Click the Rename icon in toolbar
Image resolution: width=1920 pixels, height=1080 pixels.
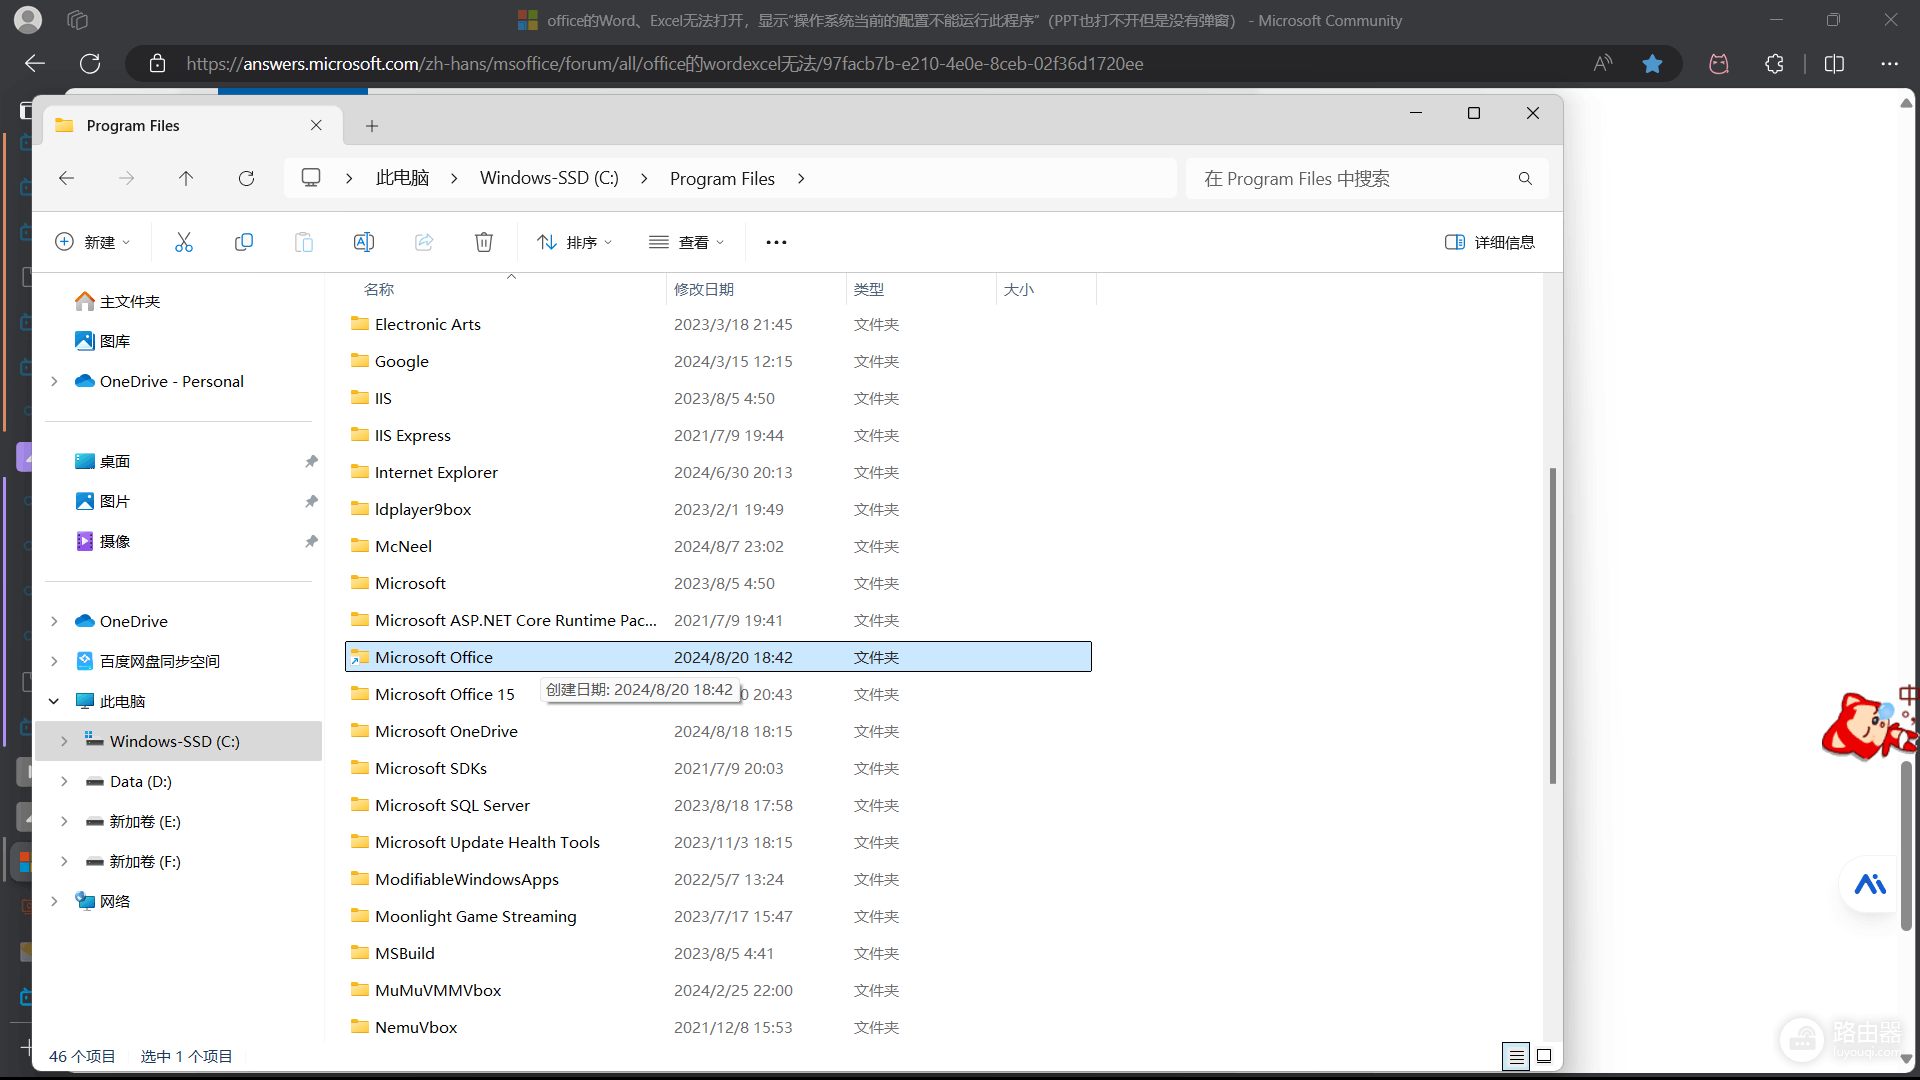coord(364,242)
